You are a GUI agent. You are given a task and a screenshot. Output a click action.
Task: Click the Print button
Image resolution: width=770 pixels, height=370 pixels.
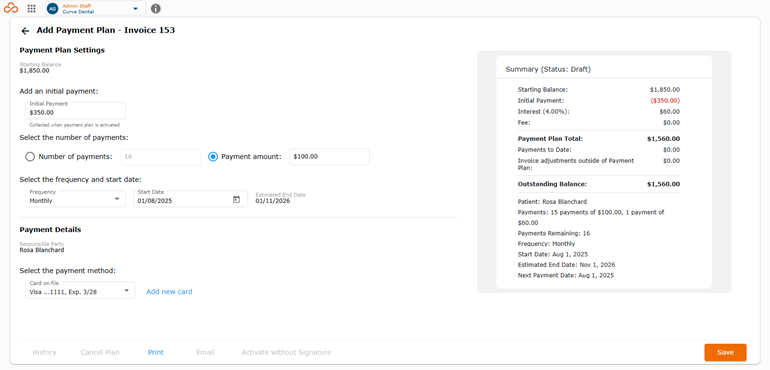[156, 352]
